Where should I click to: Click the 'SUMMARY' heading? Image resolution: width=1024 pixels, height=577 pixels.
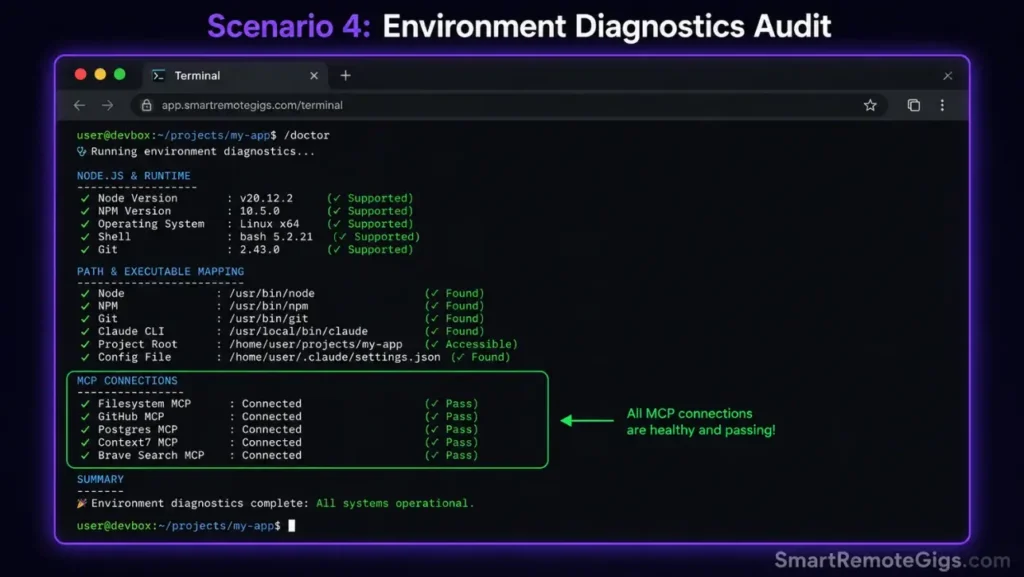click(100, 479)
